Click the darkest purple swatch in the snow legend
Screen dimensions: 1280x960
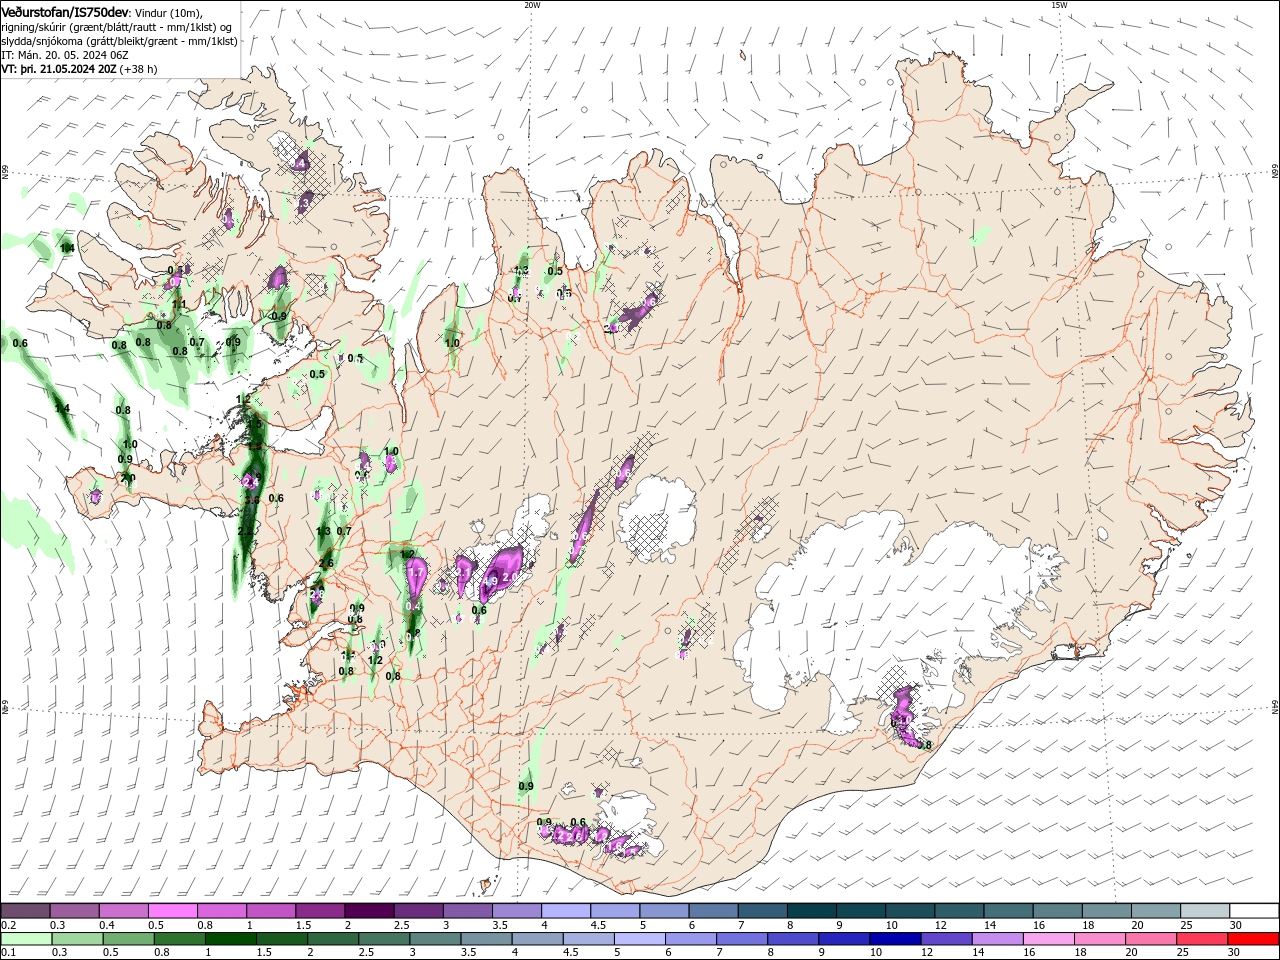click(x=370, y=911)
